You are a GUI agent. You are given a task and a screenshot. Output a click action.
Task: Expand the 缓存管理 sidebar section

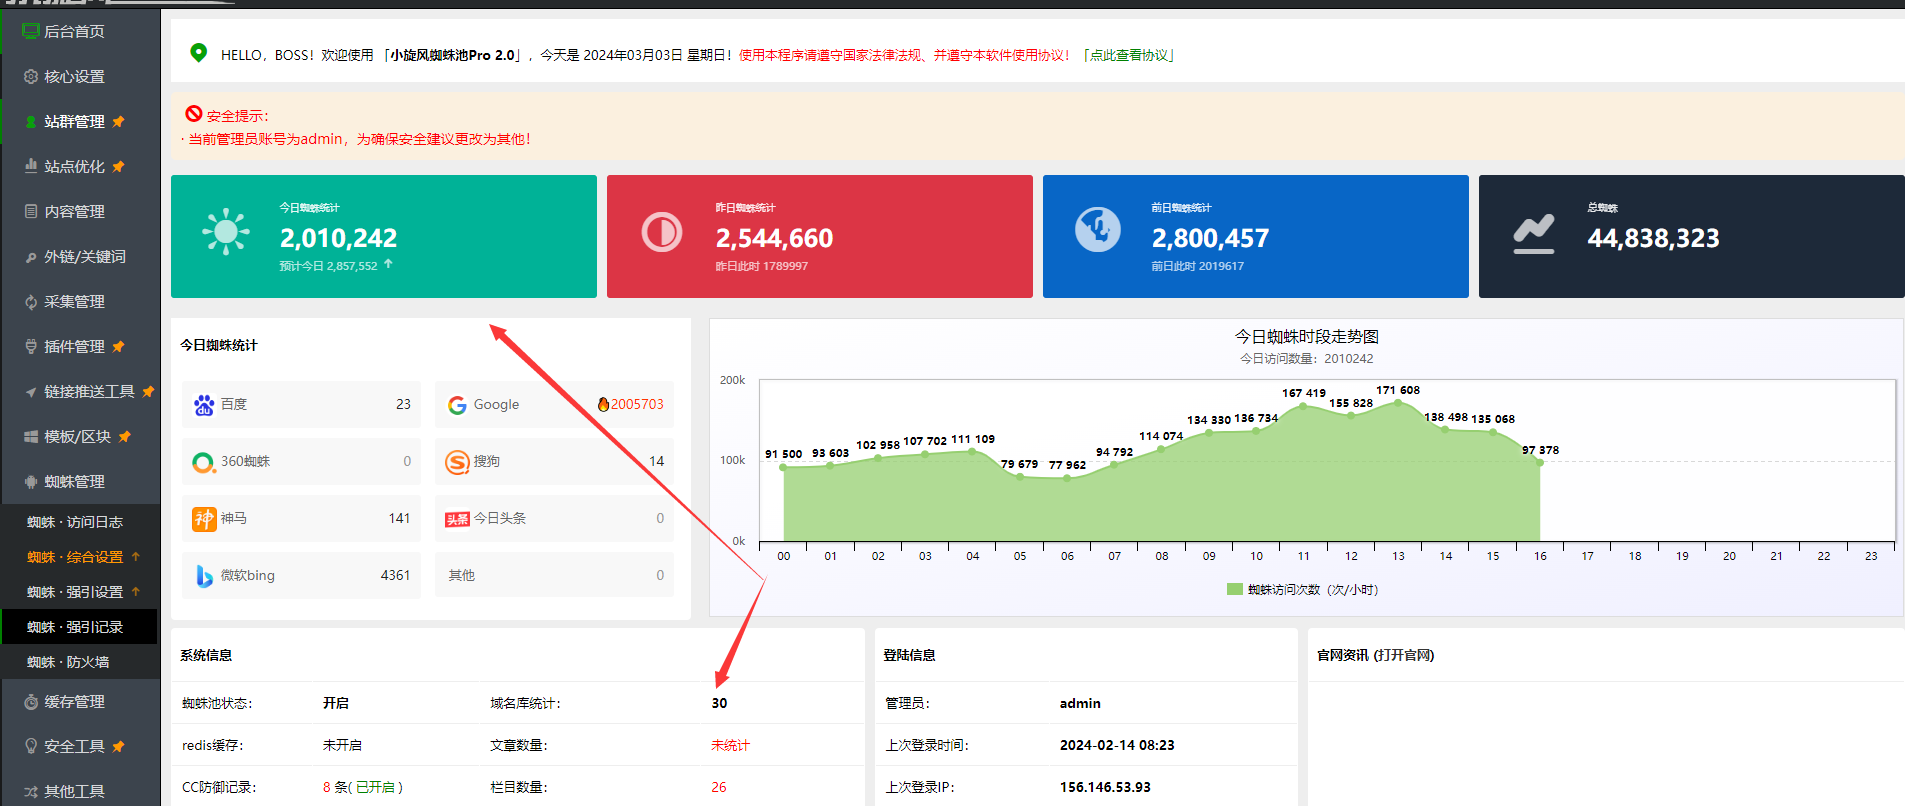coord(74,702)
